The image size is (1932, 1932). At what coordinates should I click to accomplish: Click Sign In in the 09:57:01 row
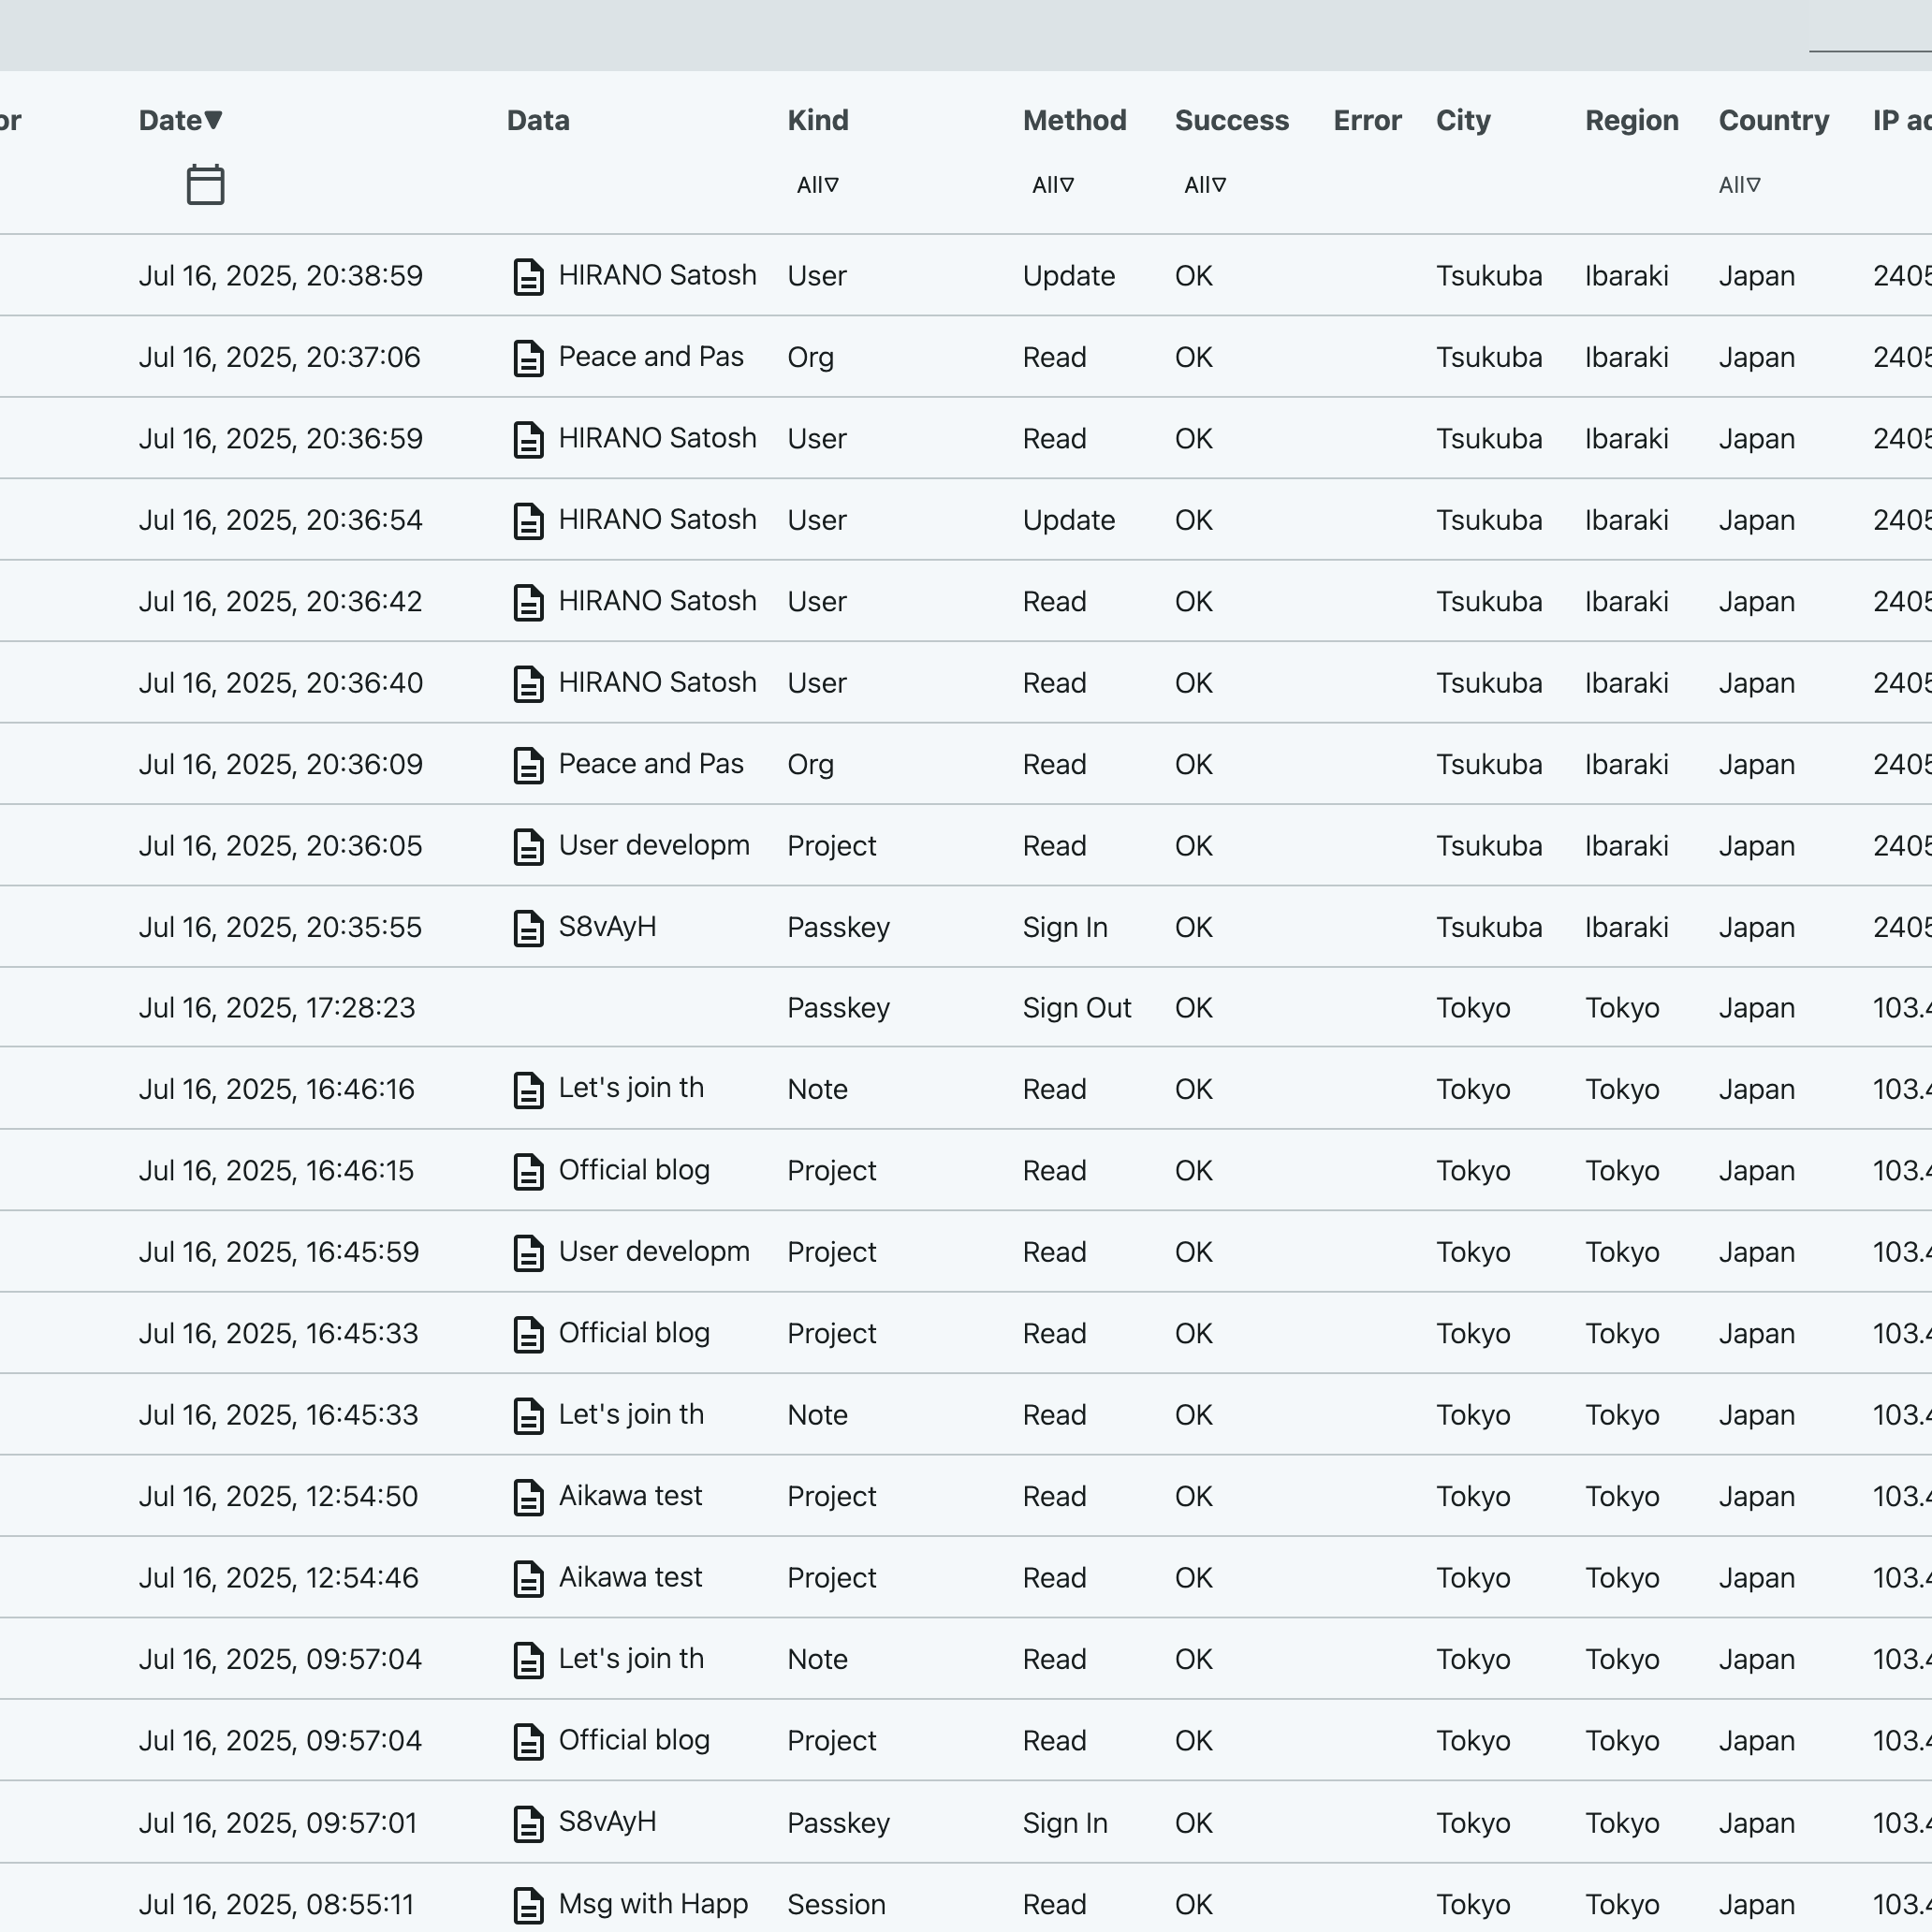tap(1064, 1824)
